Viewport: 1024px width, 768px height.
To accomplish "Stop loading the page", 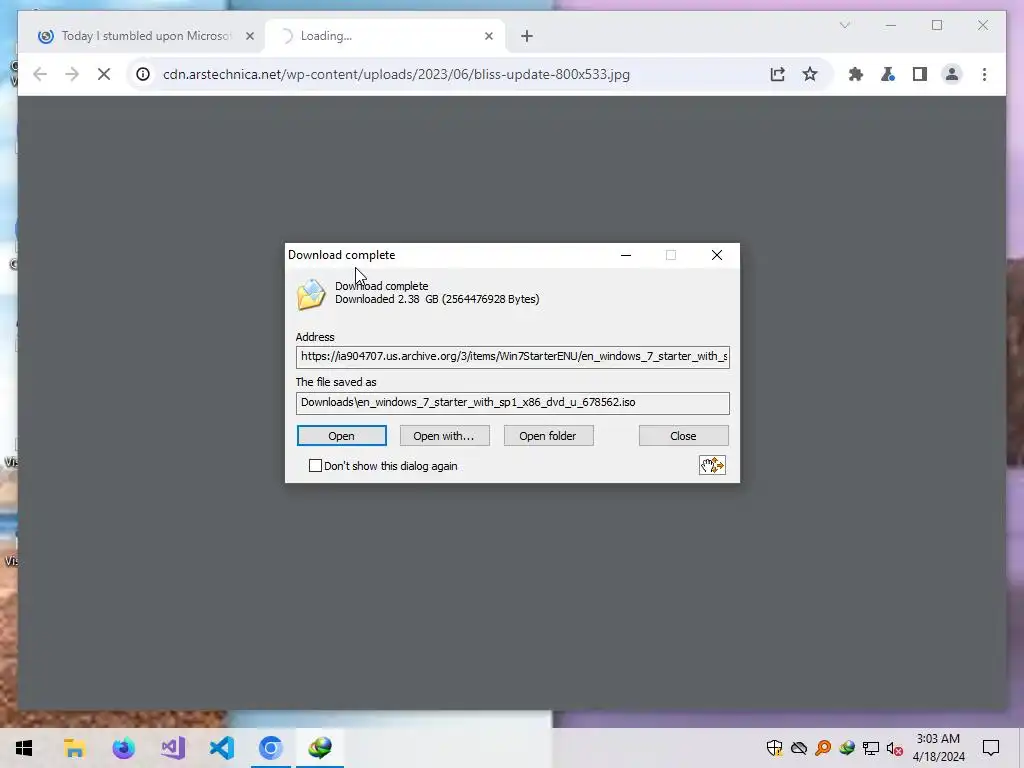I will click(x=104, y=74).
